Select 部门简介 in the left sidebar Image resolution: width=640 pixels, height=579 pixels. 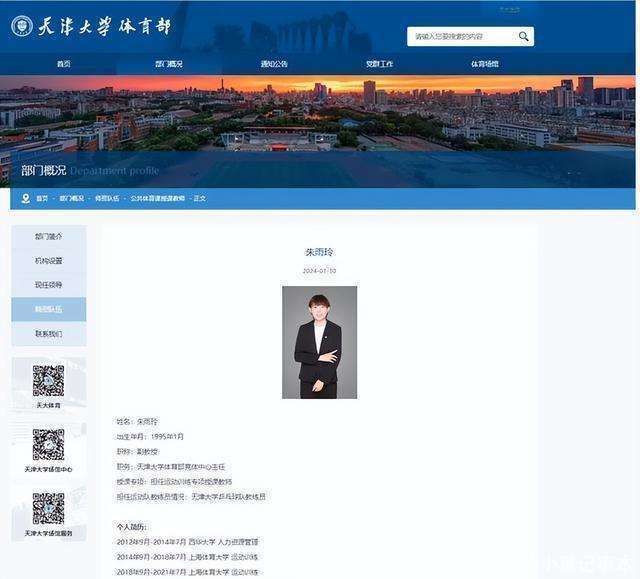48,237
